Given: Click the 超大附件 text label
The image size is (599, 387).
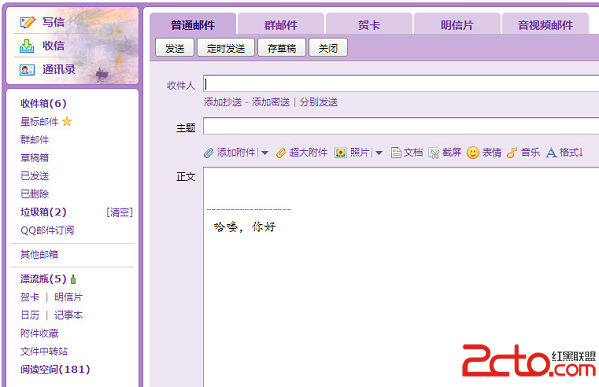Looking at the screenshot, I should [308, 153].
